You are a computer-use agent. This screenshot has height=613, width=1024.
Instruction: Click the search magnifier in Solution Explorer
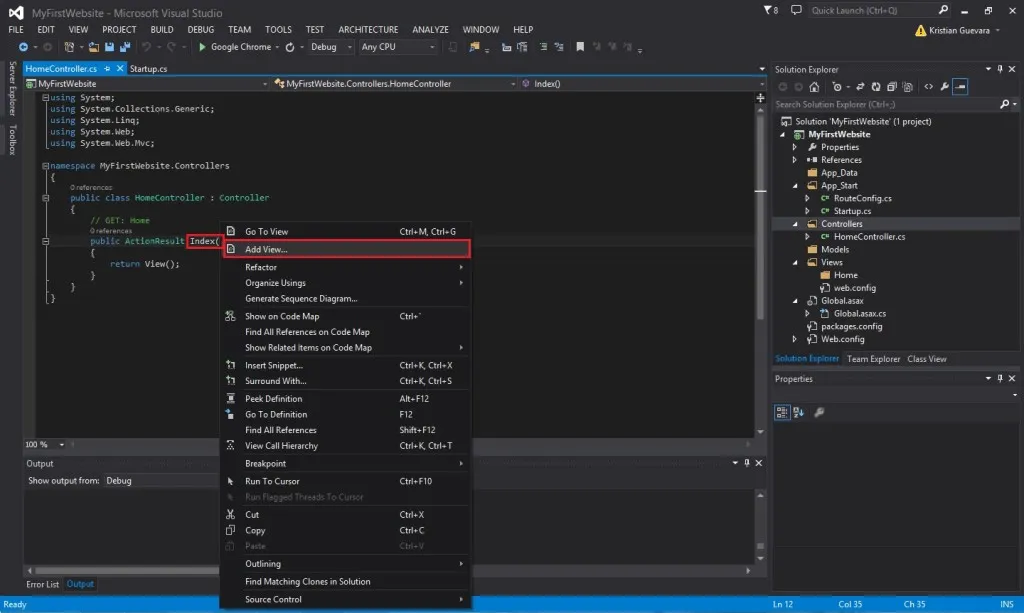[x=1004, y=104]
